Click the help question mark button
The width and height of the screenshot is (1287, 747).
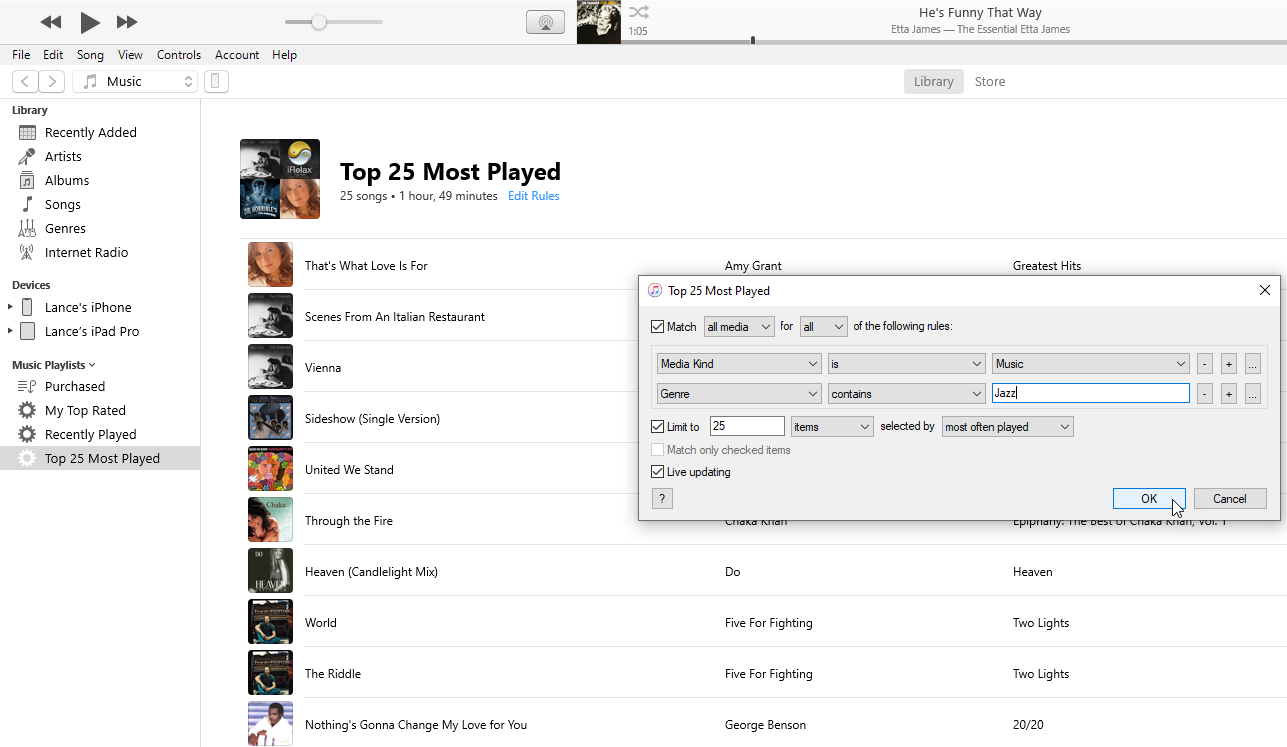click(662, 499)
